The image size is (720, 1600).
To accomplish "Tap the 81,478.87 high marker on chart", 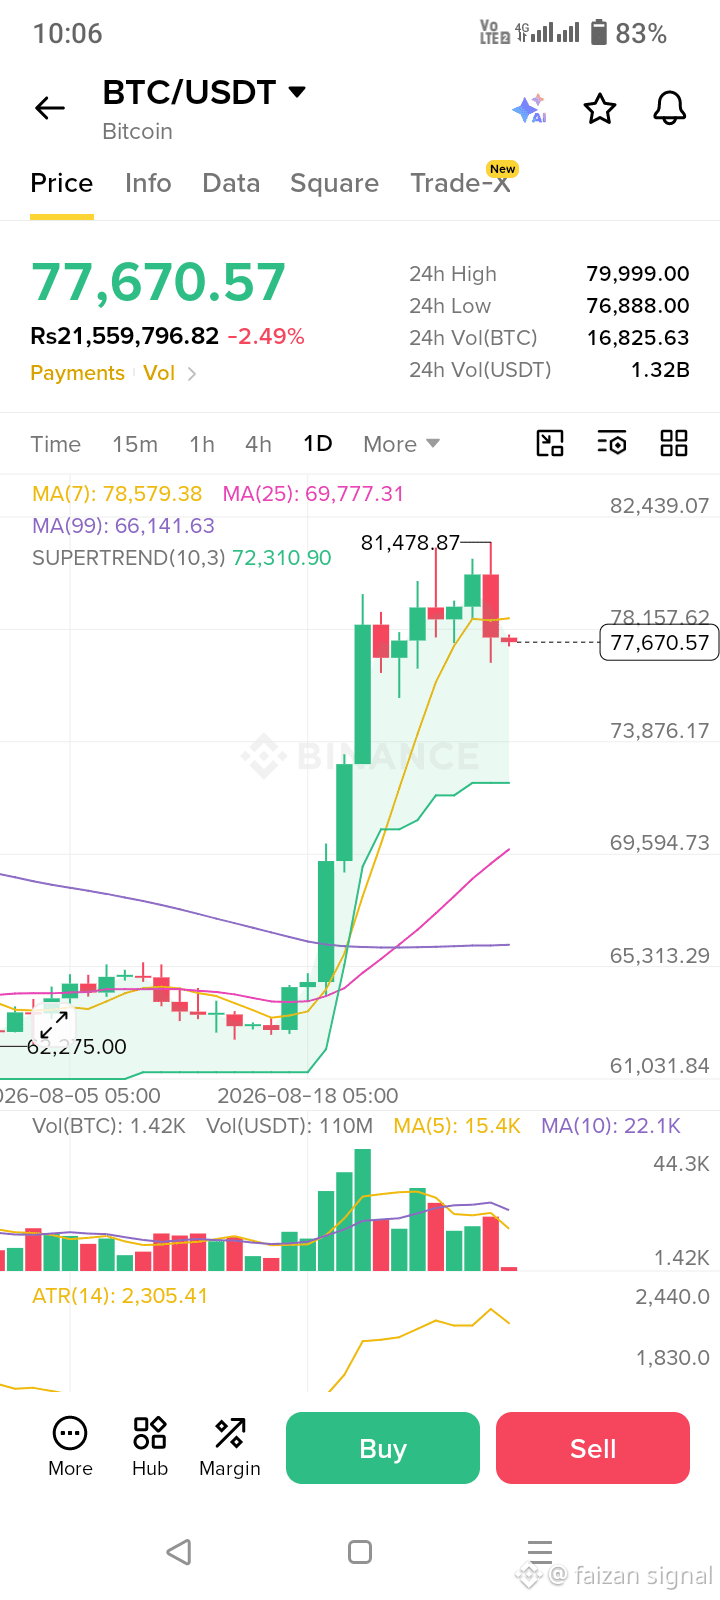I will click(410, 543).
